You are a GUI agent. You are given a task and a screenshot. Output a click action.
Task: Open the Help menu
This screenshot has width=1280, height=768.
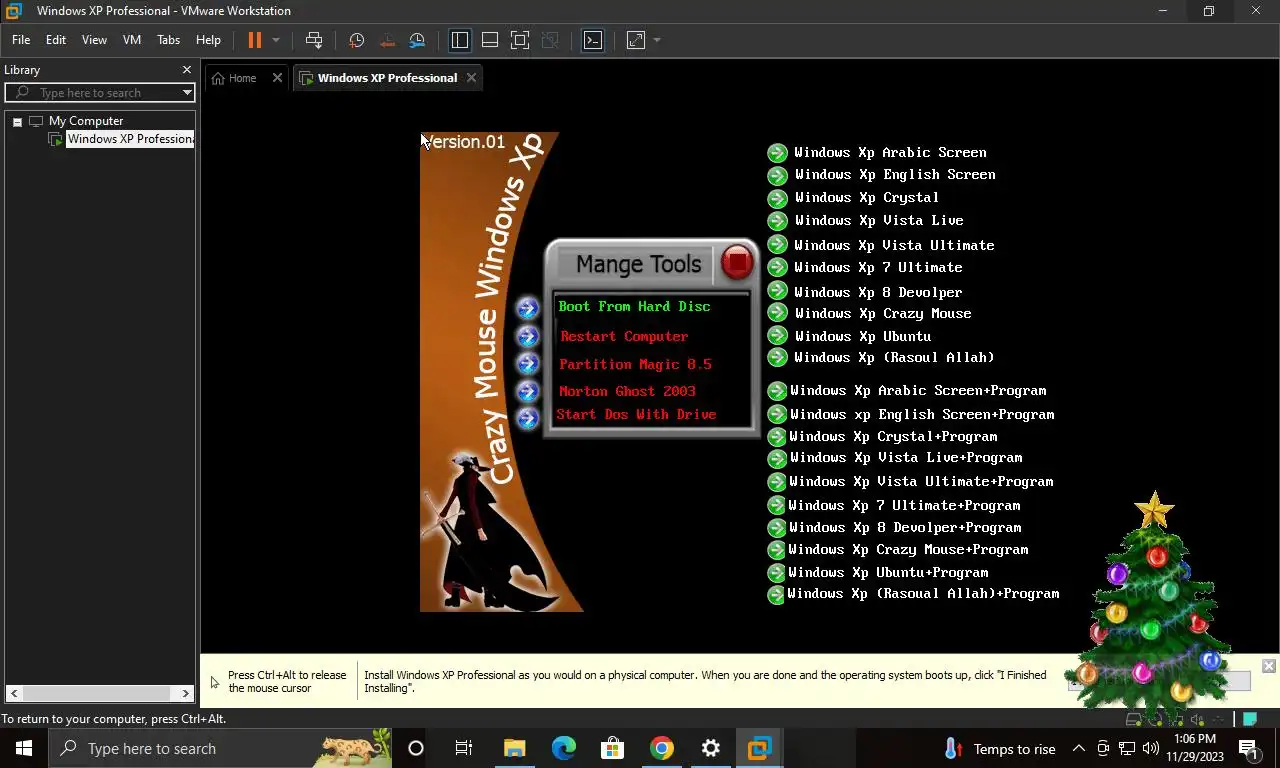tap(208, 40)
